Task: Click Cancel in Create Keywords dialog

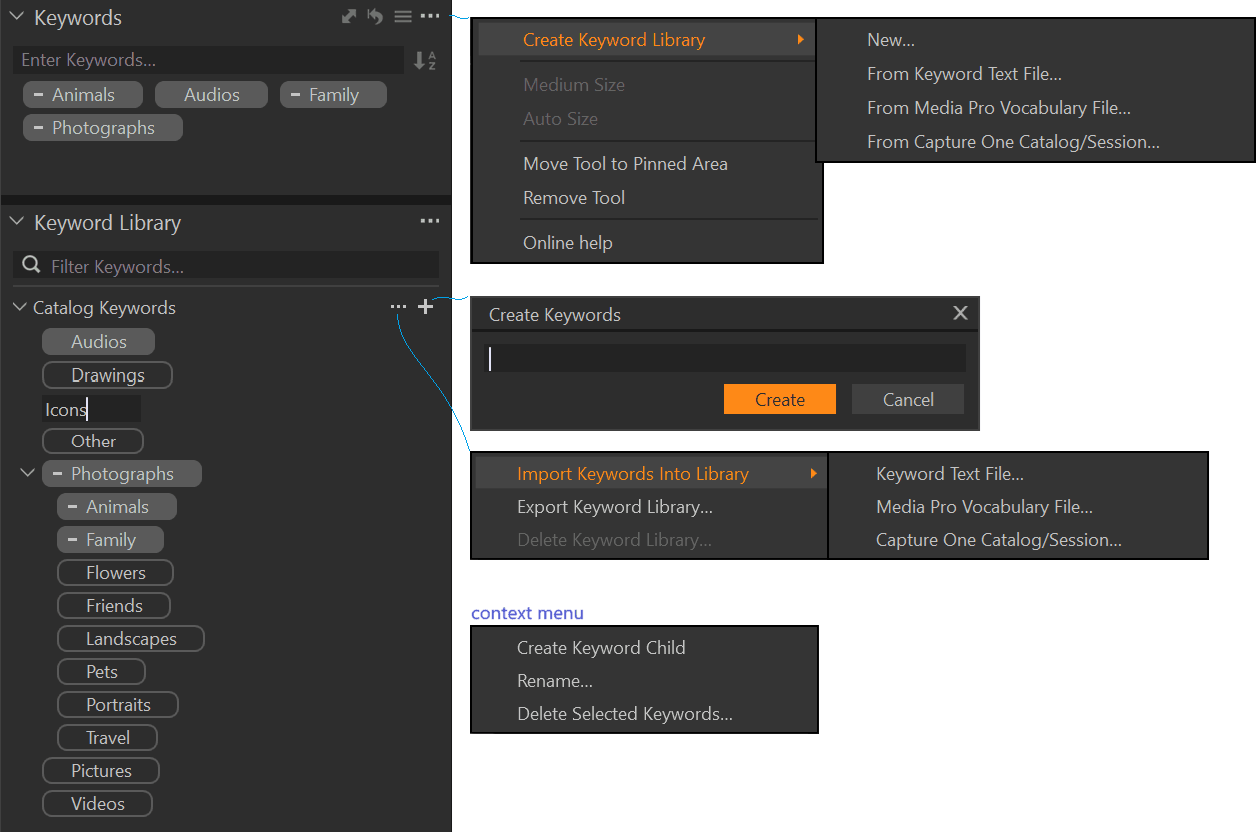Action: pos(907,400)
